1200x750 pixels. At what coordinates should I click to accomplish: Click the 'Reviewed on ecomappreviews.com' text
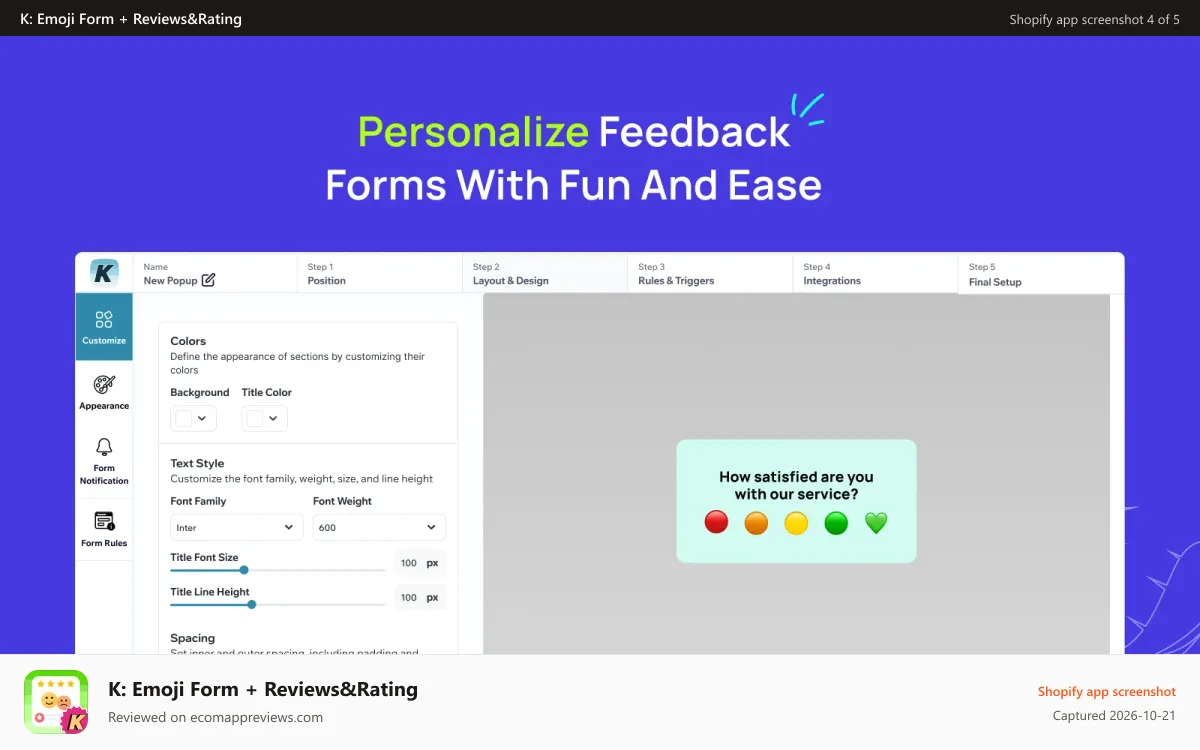tap(215, 717)
